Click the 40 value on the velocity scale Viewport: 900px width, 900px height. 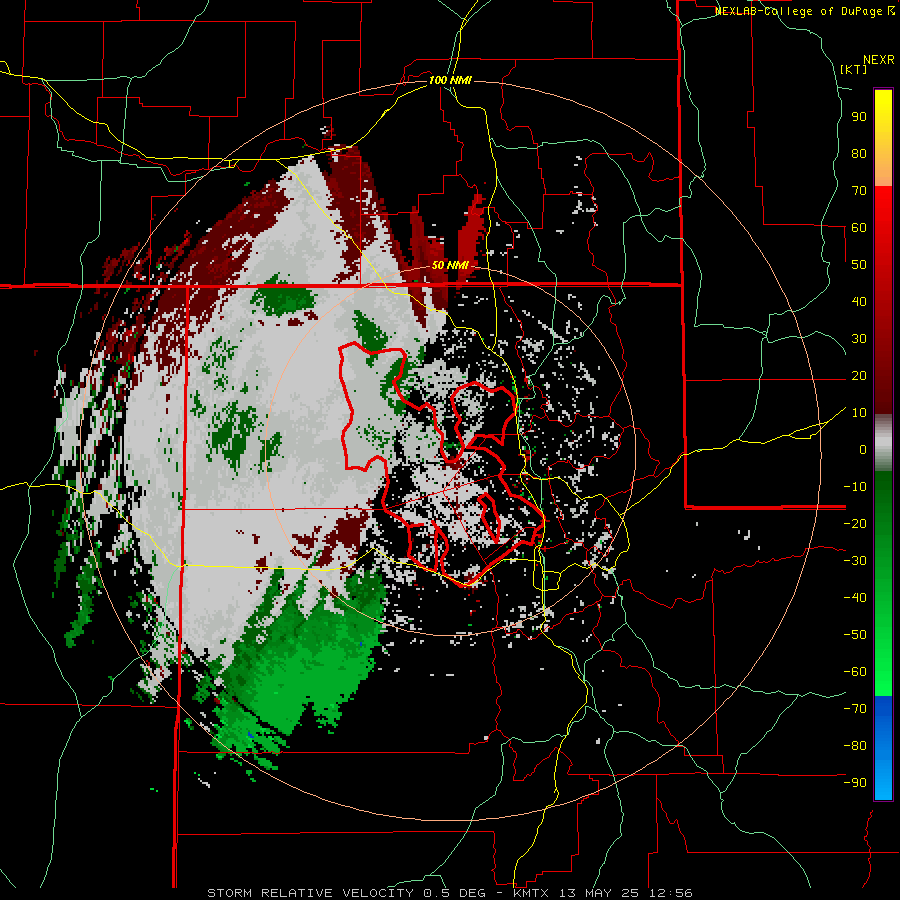(x=859, y=301)
